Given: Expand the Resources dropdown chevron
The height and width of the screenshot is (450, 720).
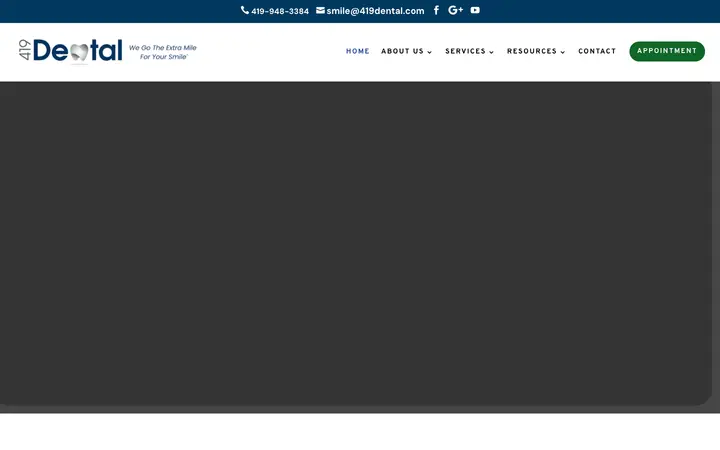Looking at the screenshot, I should coord(562,52).
